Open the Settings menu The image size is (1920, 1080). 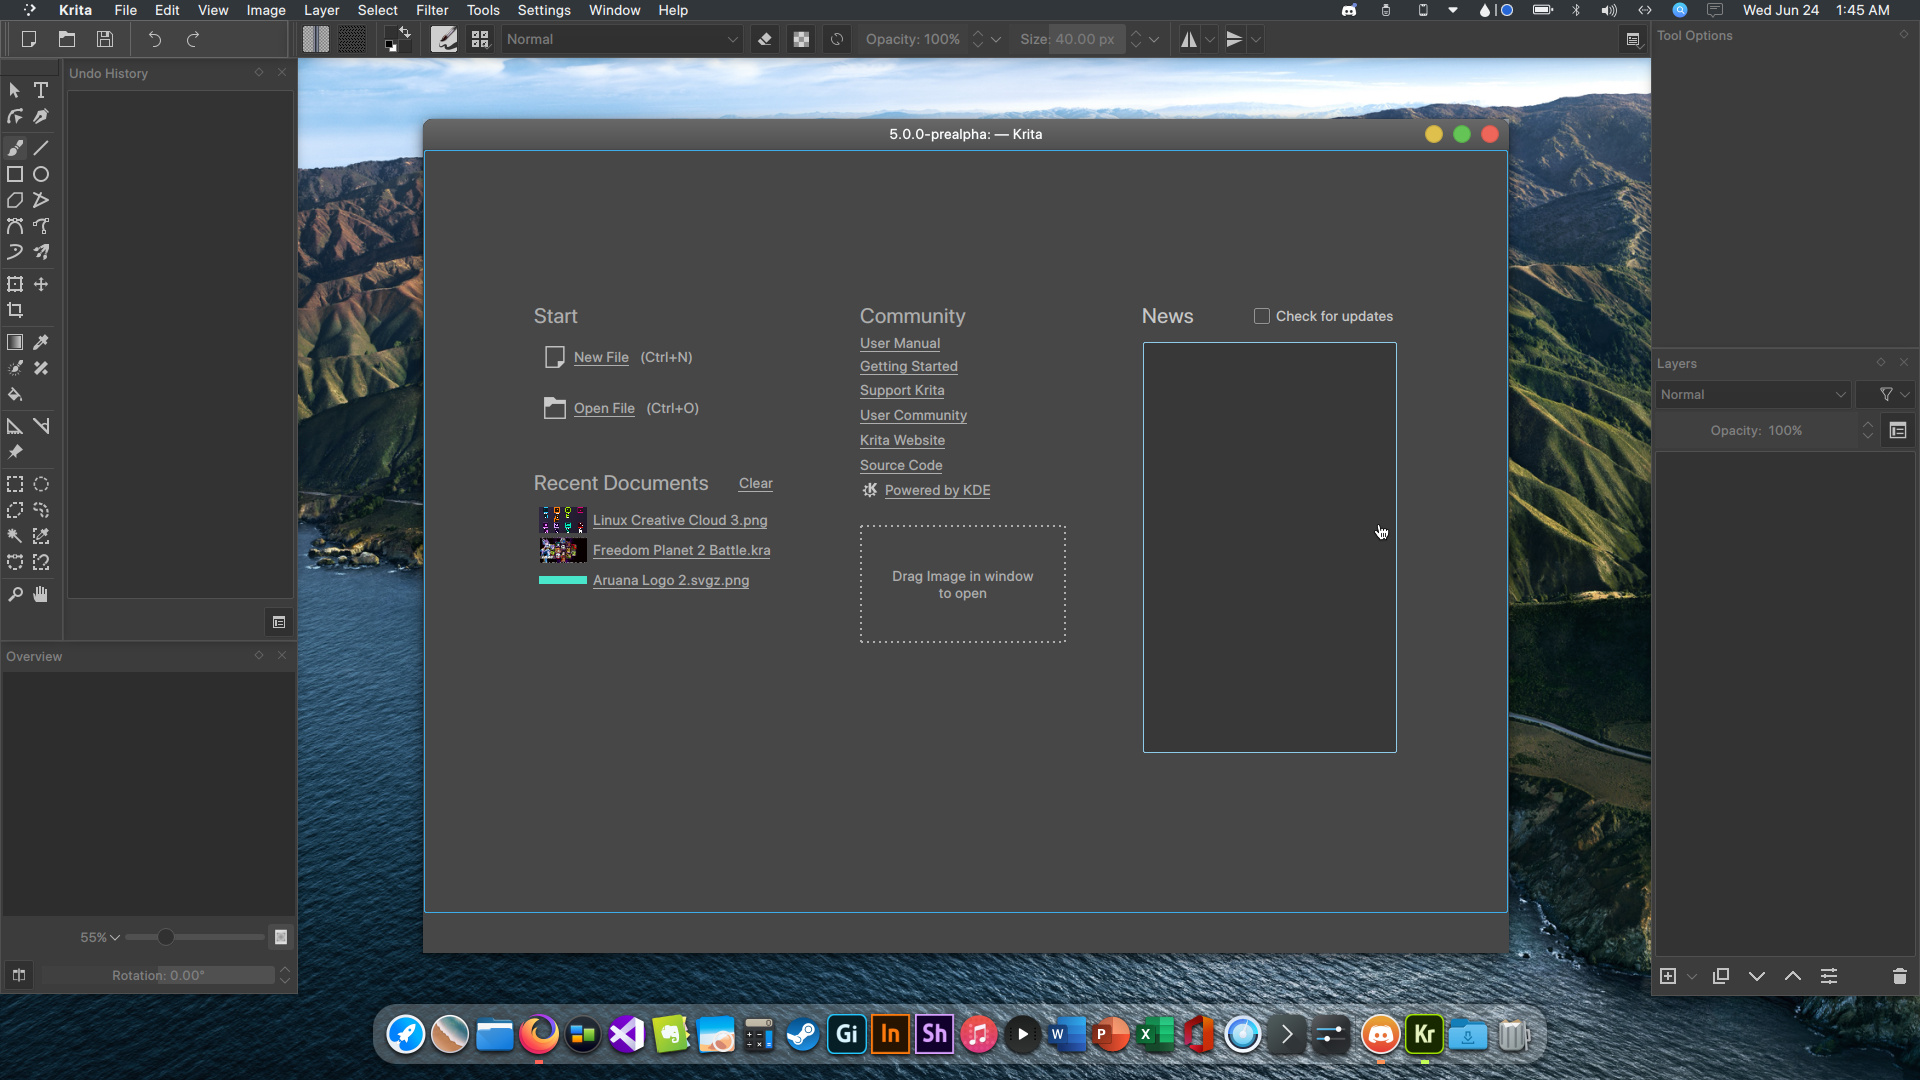[x=543, y=10]
